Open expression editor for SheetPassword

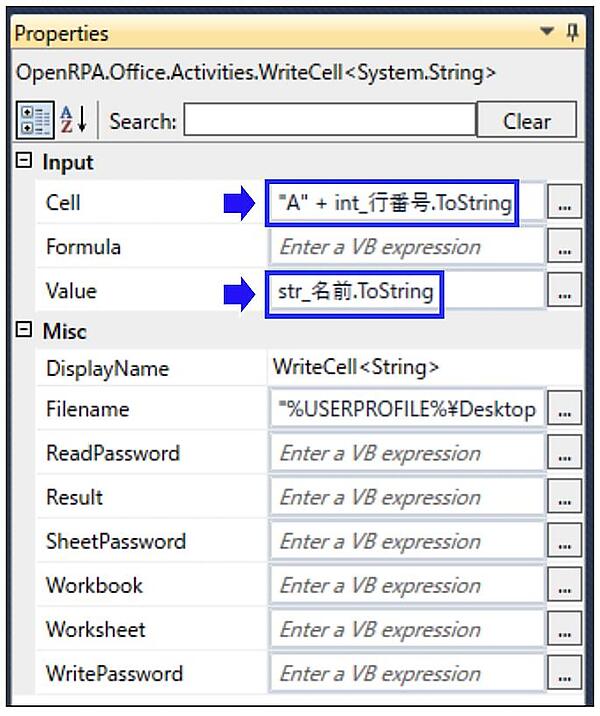tap(565, 541)
